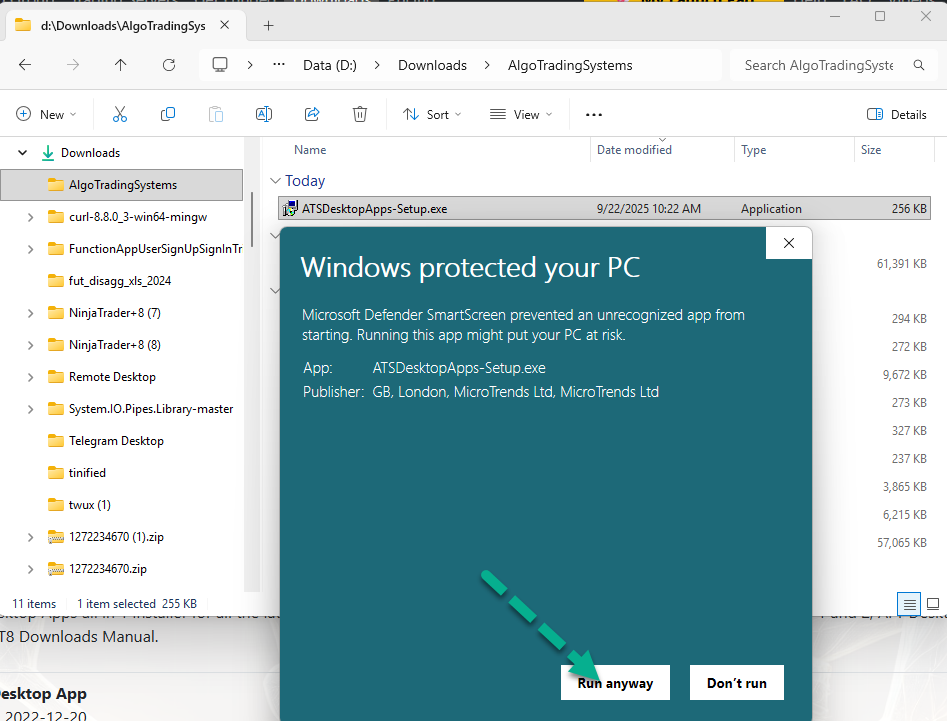
Task: Click the Run anyway button
Action: (615, 683)
